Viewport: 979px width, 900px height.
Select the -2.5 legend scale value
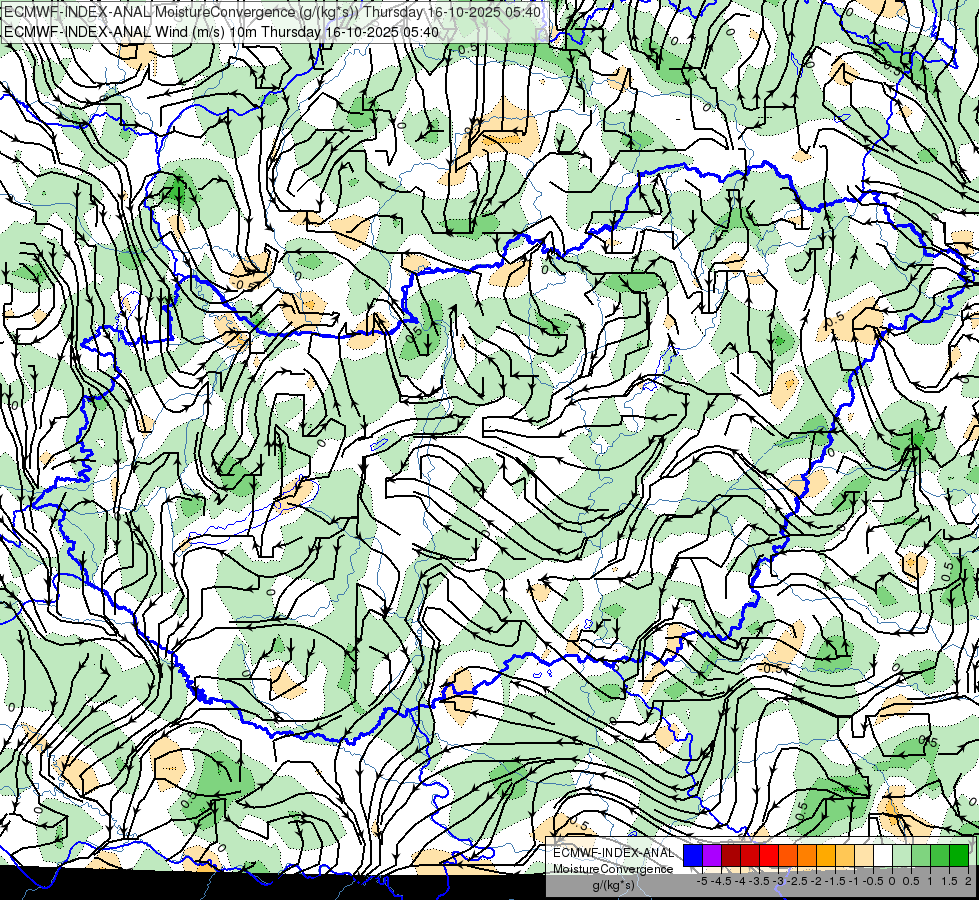tap(797, 881)
